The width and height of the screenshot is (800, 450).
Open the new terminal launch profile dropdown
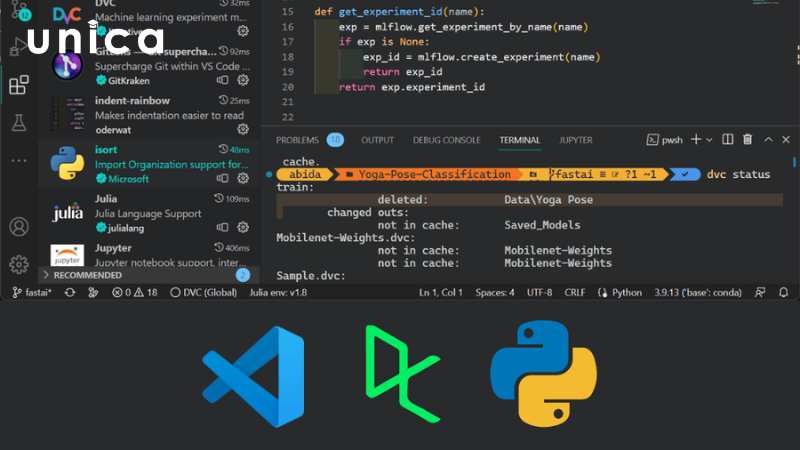[709, 140]
